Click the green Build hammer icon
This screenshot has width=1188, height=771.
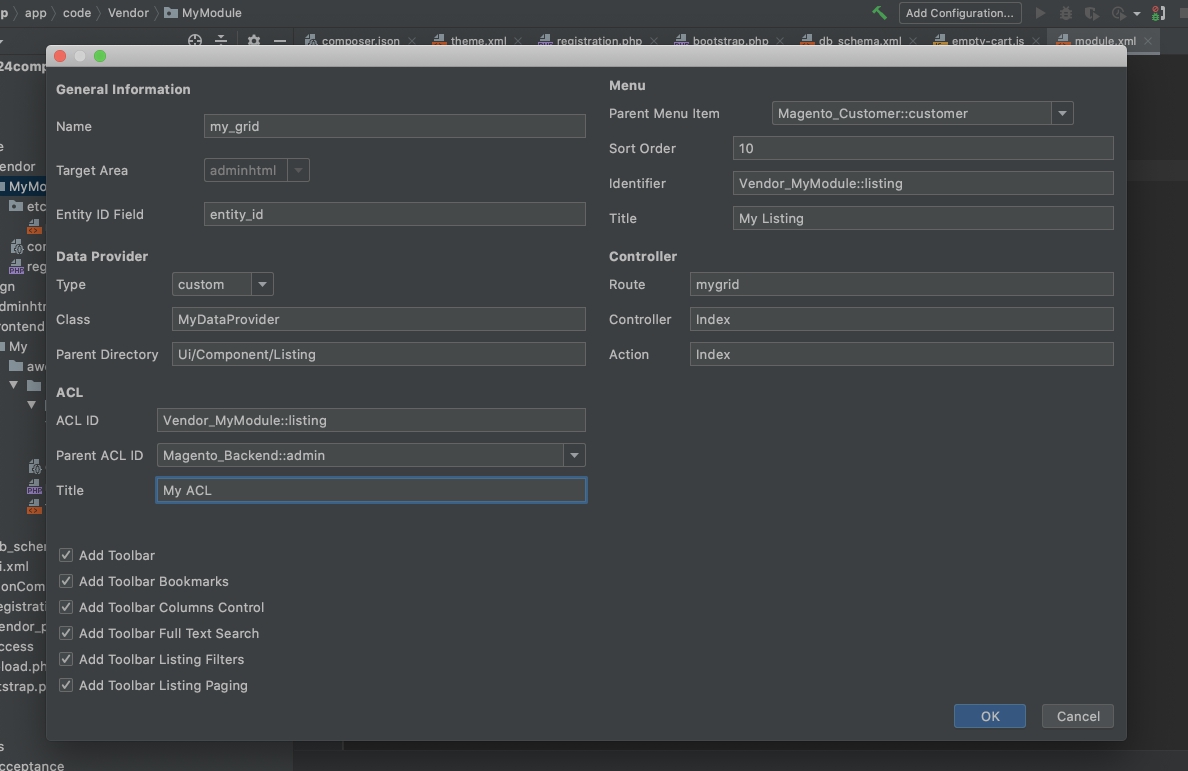click(879, 13)
